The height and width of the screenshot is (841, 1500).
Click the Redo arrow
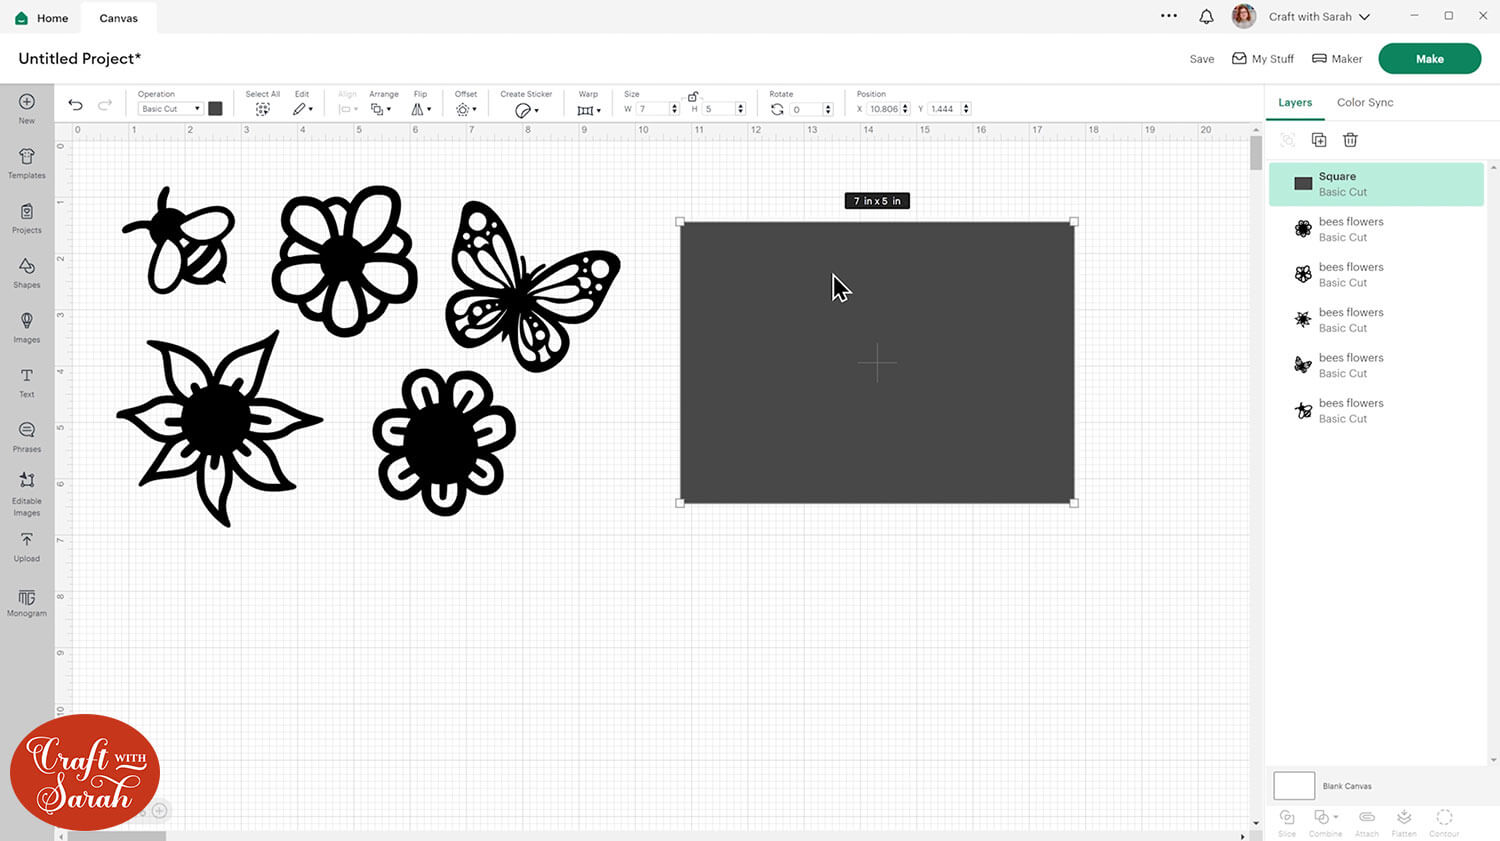105,105
